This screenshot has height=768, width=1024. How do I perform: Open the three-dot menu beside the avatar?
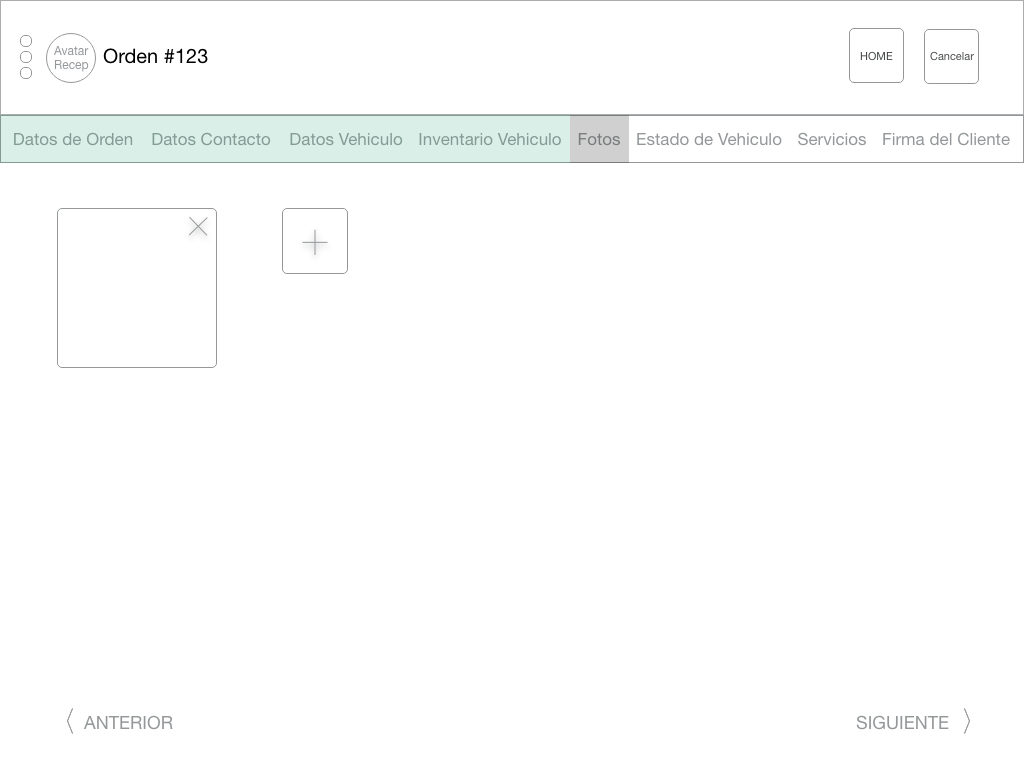[x=26, y=57]
